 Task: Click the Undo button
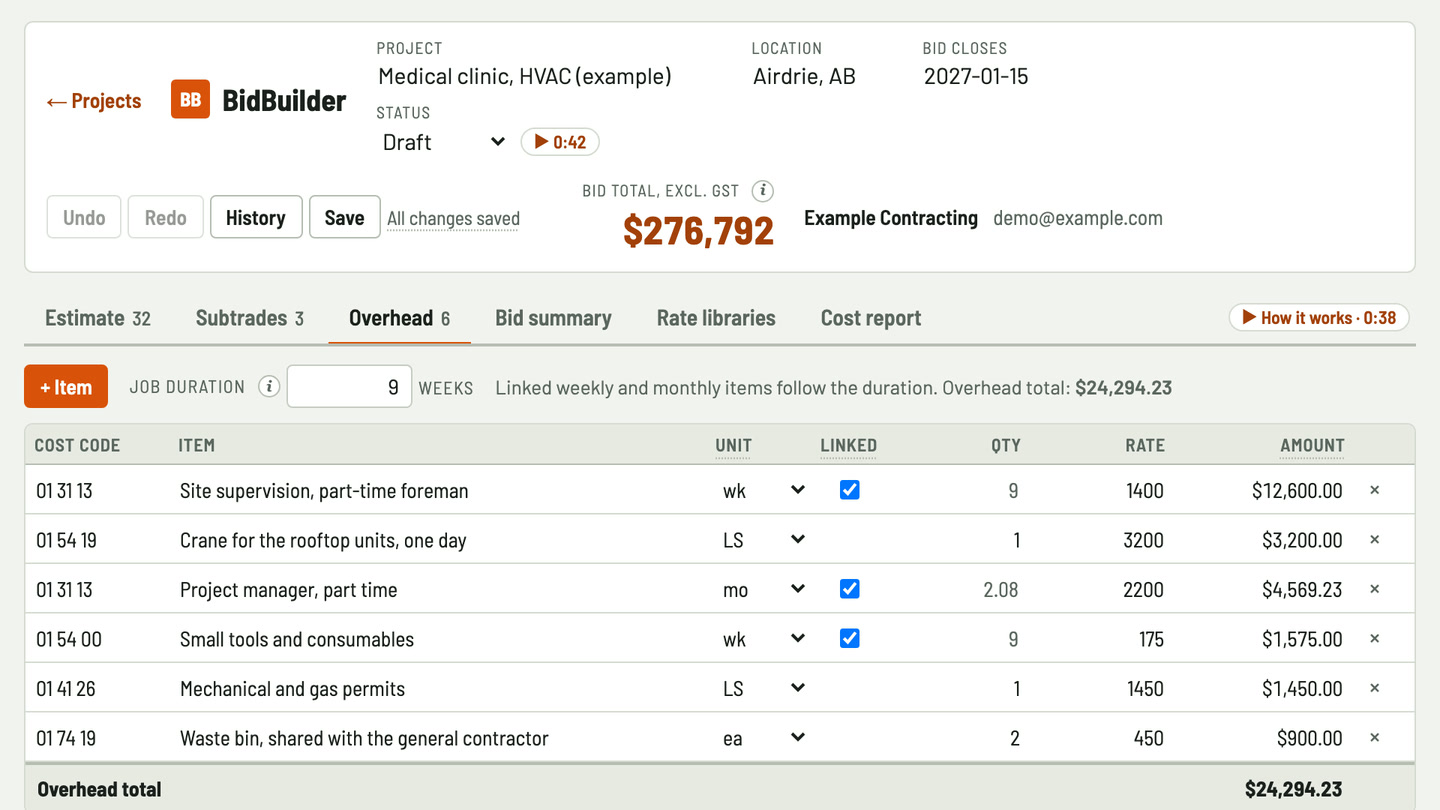[x=84, y=217]
